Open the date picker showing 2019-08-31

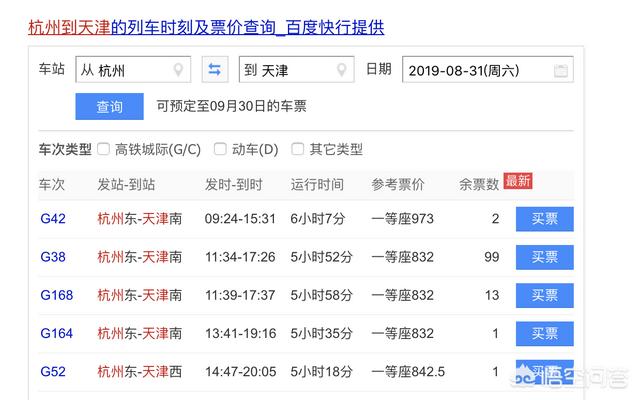click(475, 71)
